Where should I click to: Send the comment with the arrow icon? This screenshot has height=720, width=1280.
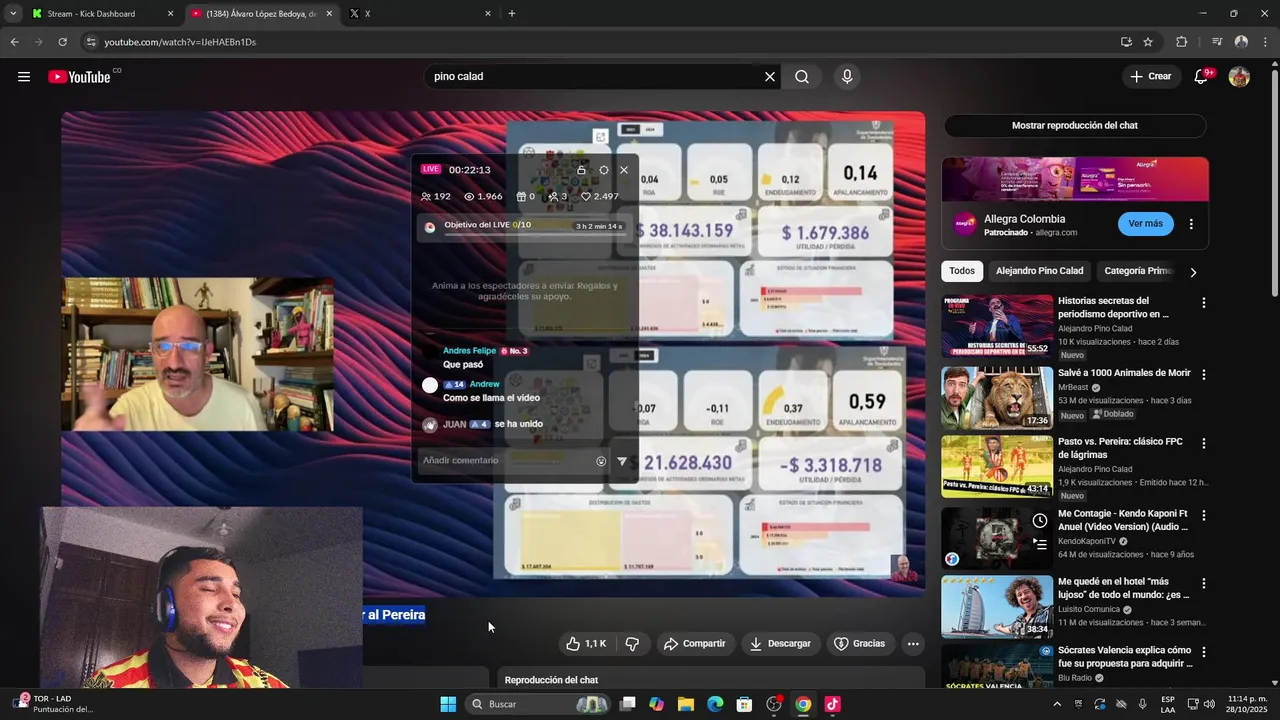(x=622, y=461)
